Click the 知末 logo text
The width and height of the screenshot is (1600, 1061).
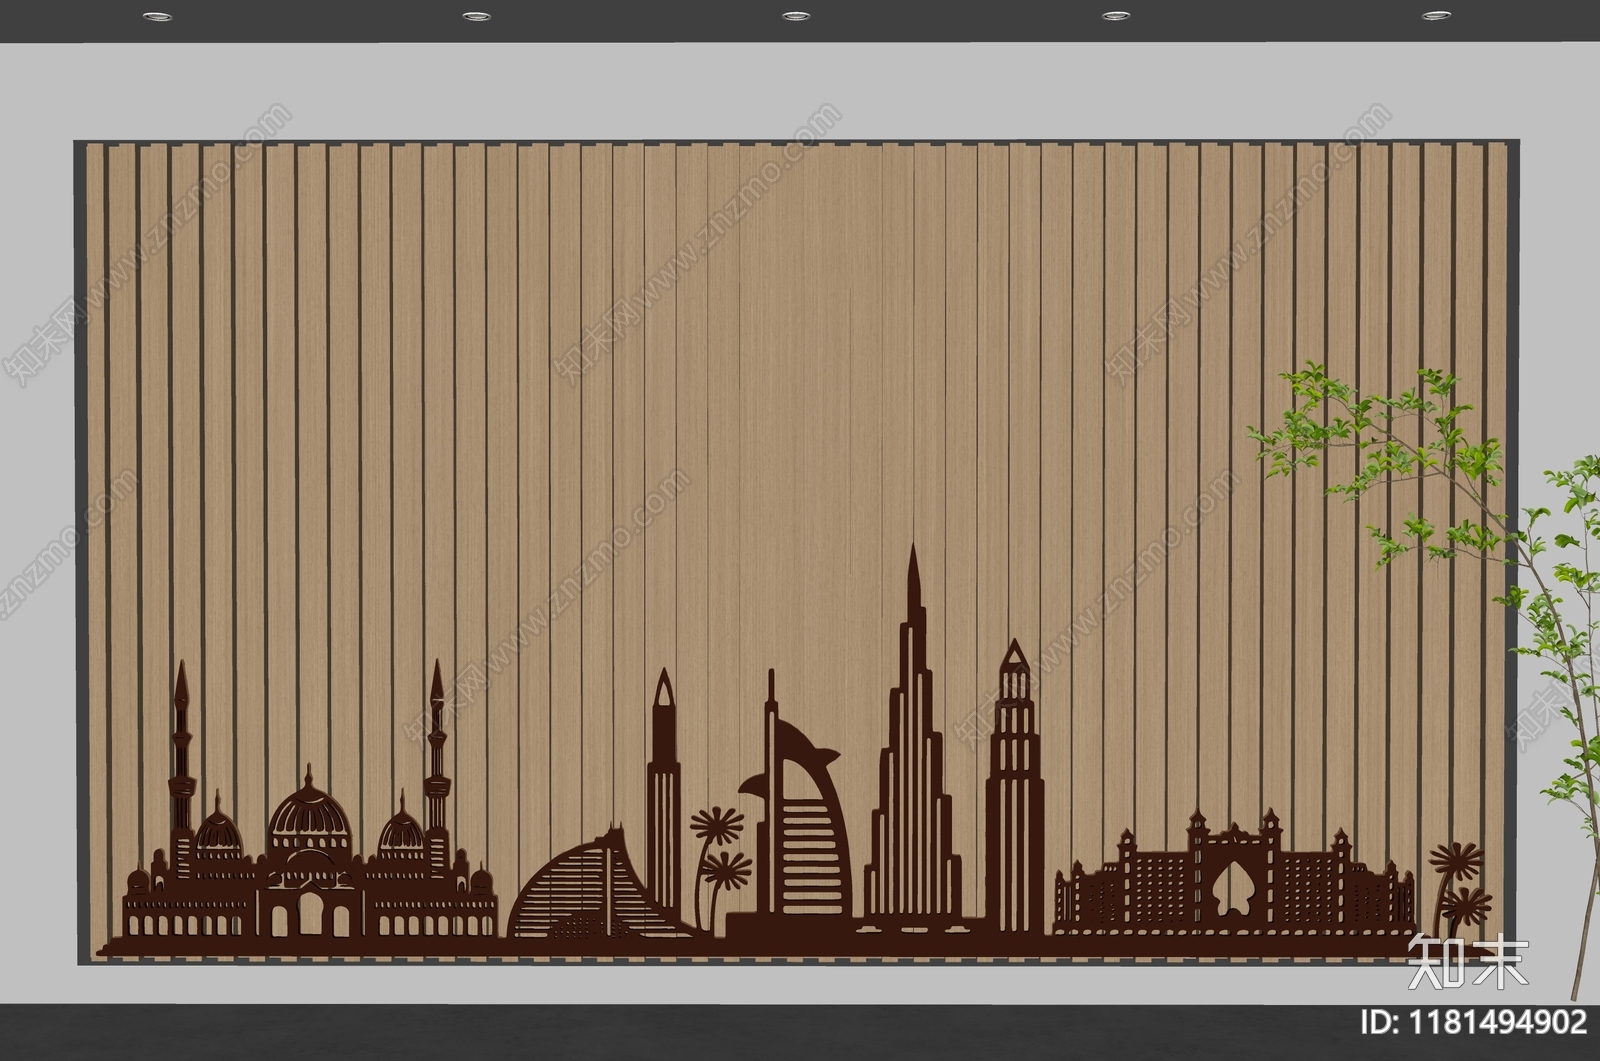pos(1467,962)
